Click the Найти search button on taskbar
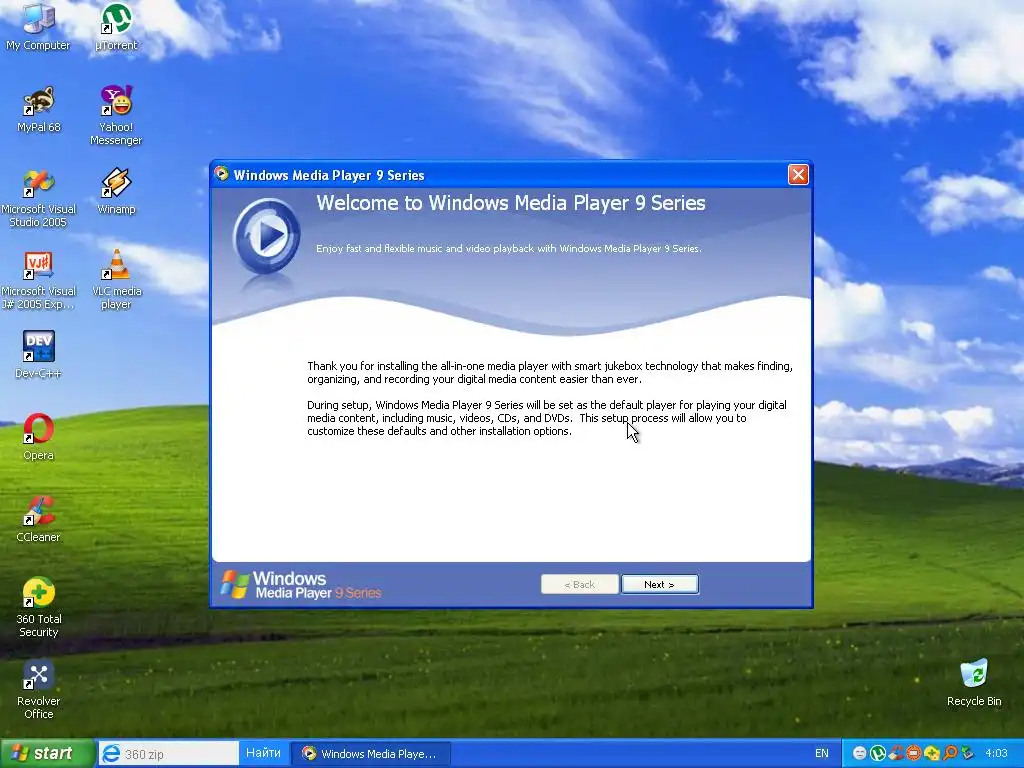Viewport: 1024px width, 768px height. (x=263, y=753)
